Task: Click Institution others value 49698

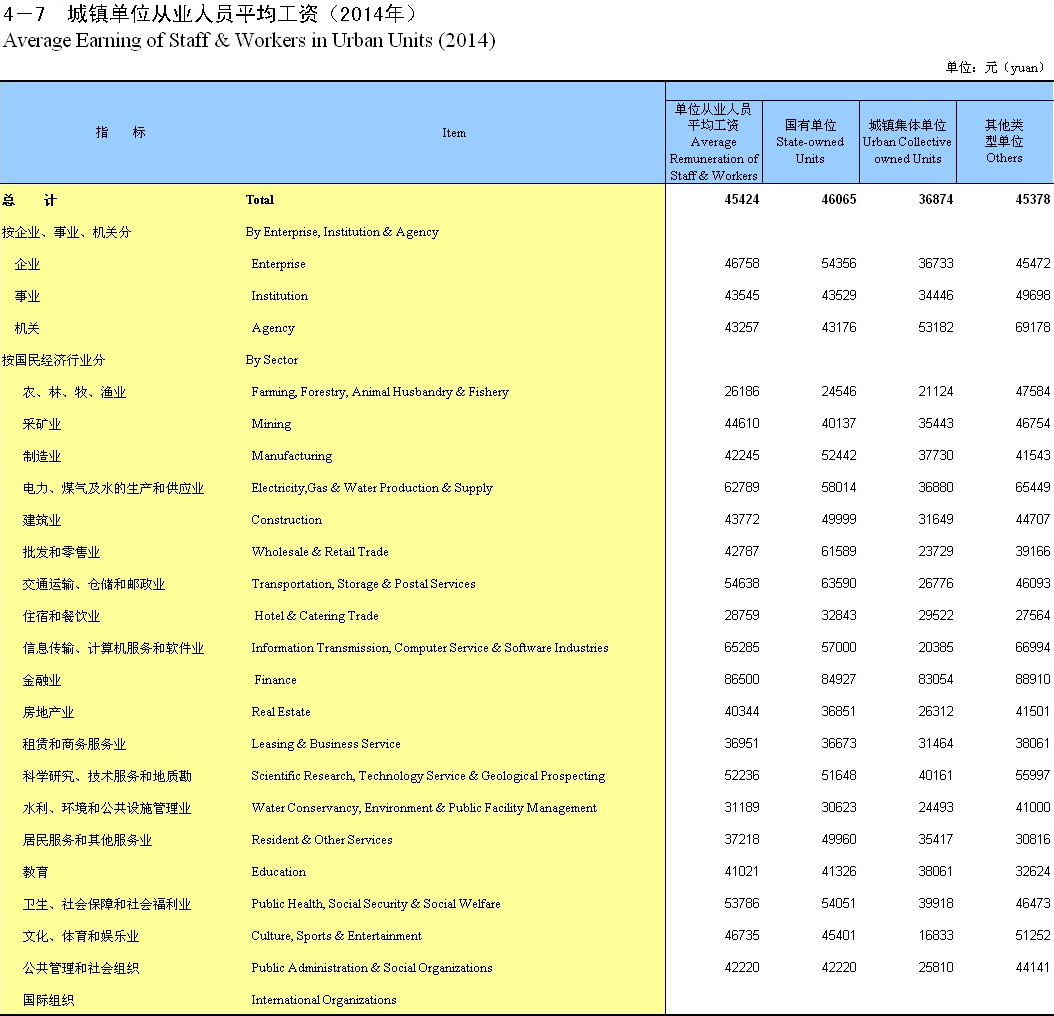Action: click(x=1032, y=295)
